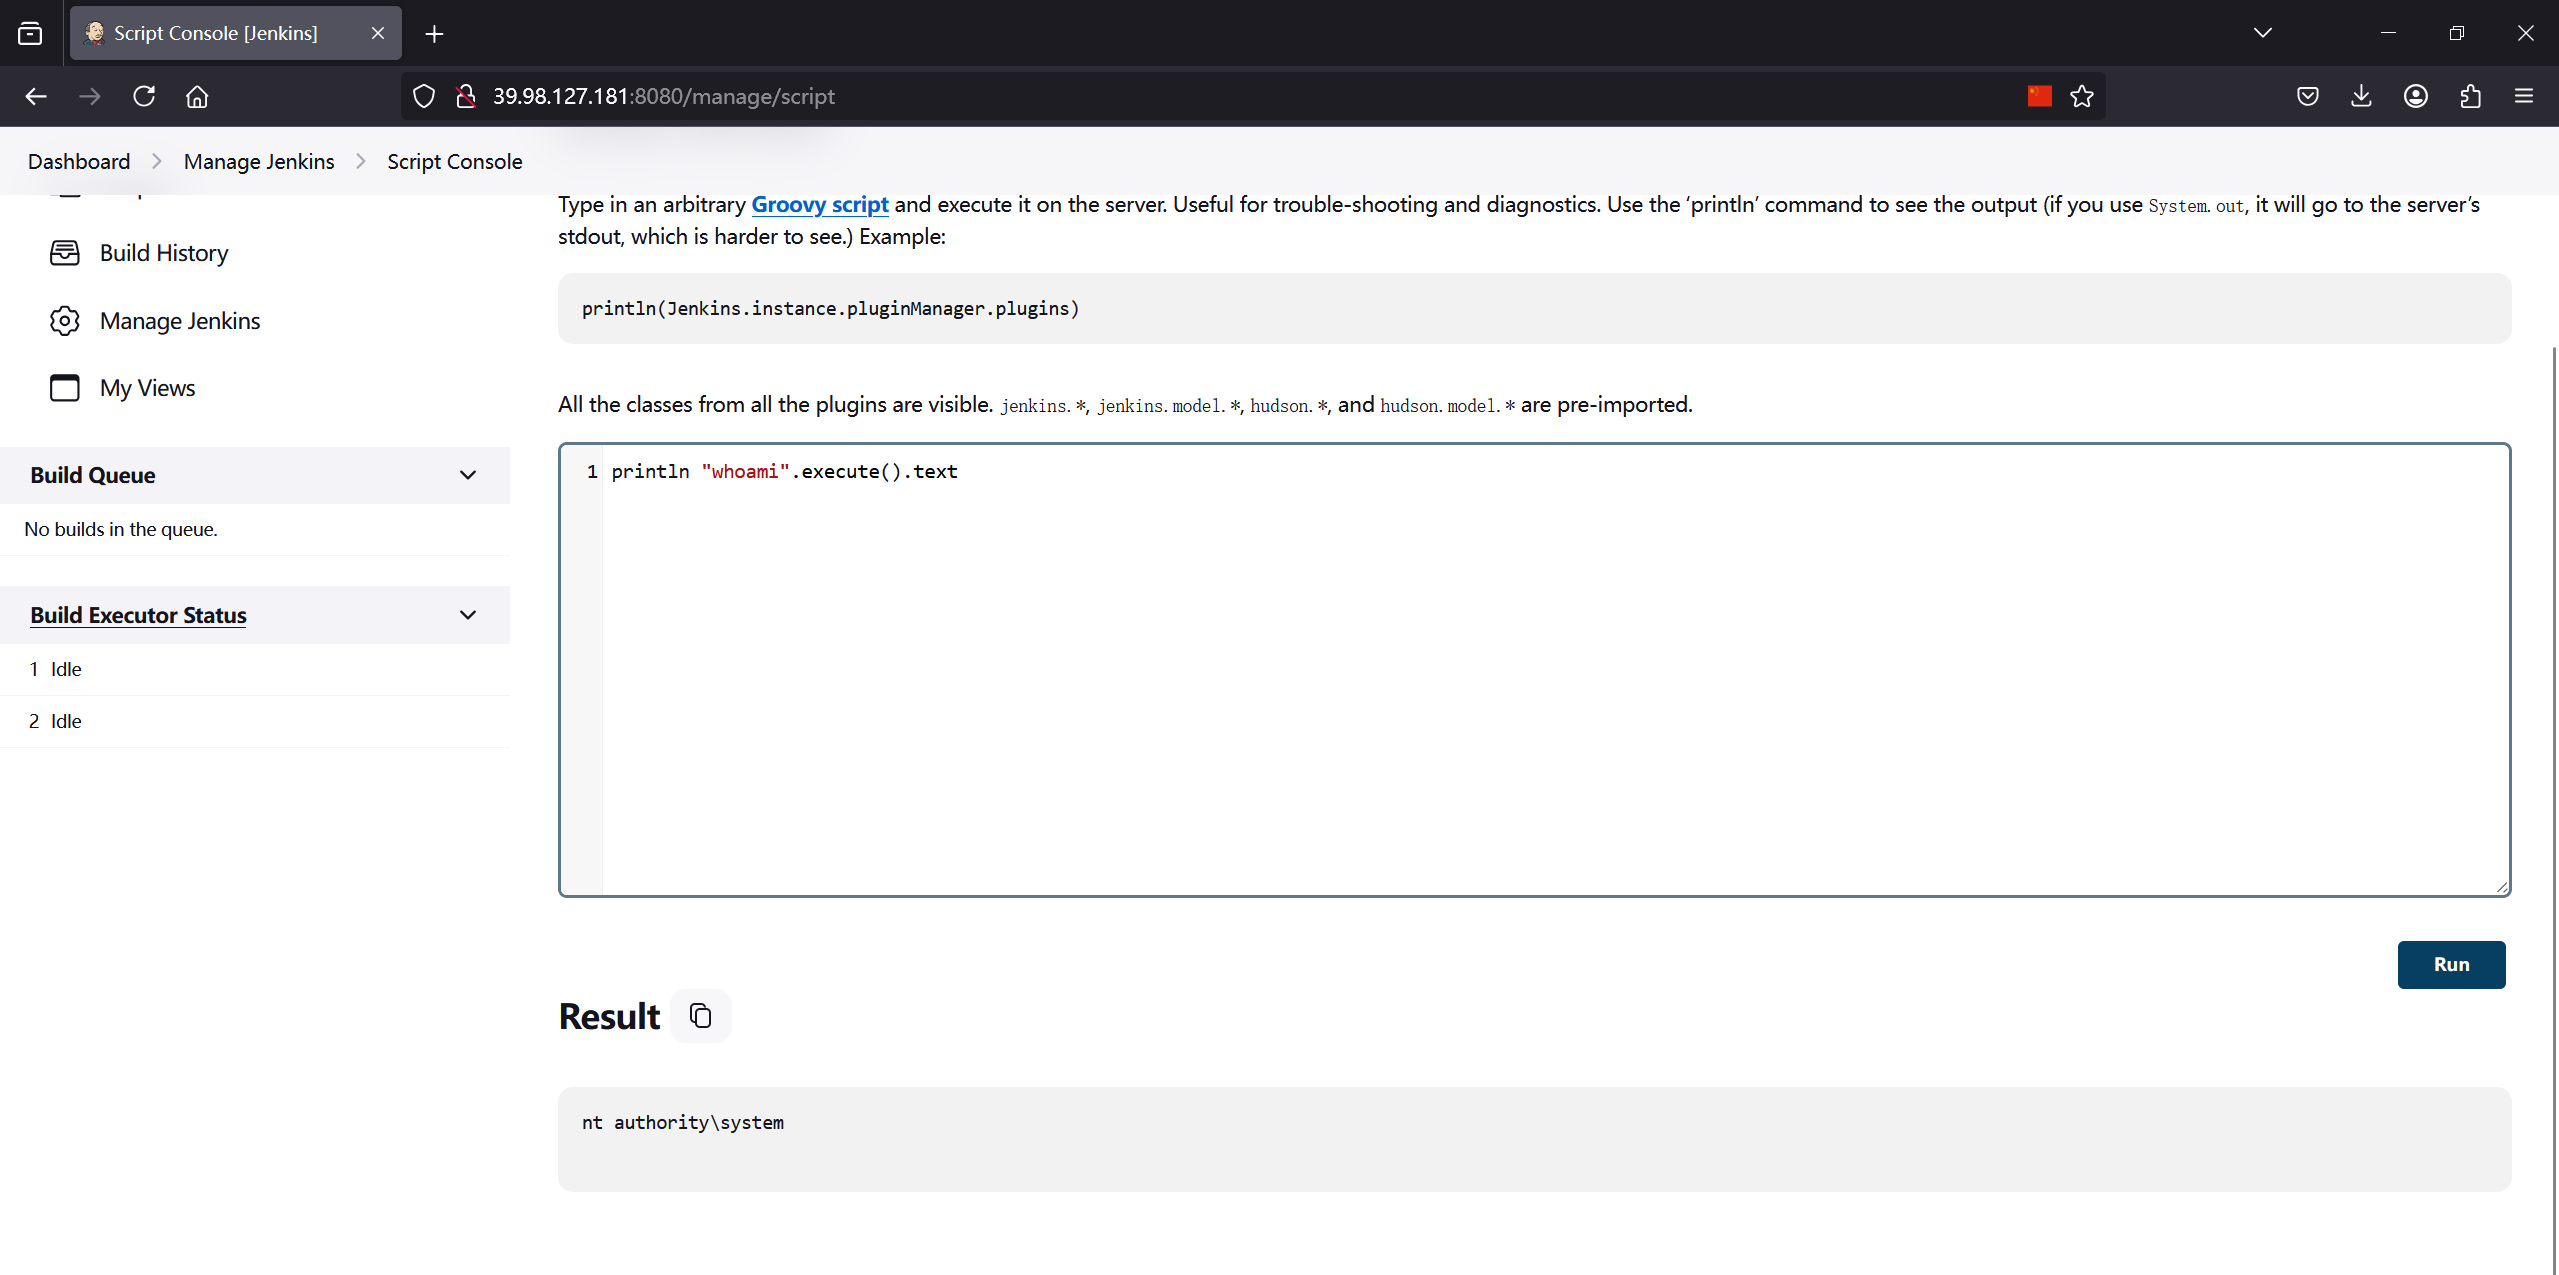
Task: Click the Manage Jenkins gear icon
Action: click(x=65, y=321)
